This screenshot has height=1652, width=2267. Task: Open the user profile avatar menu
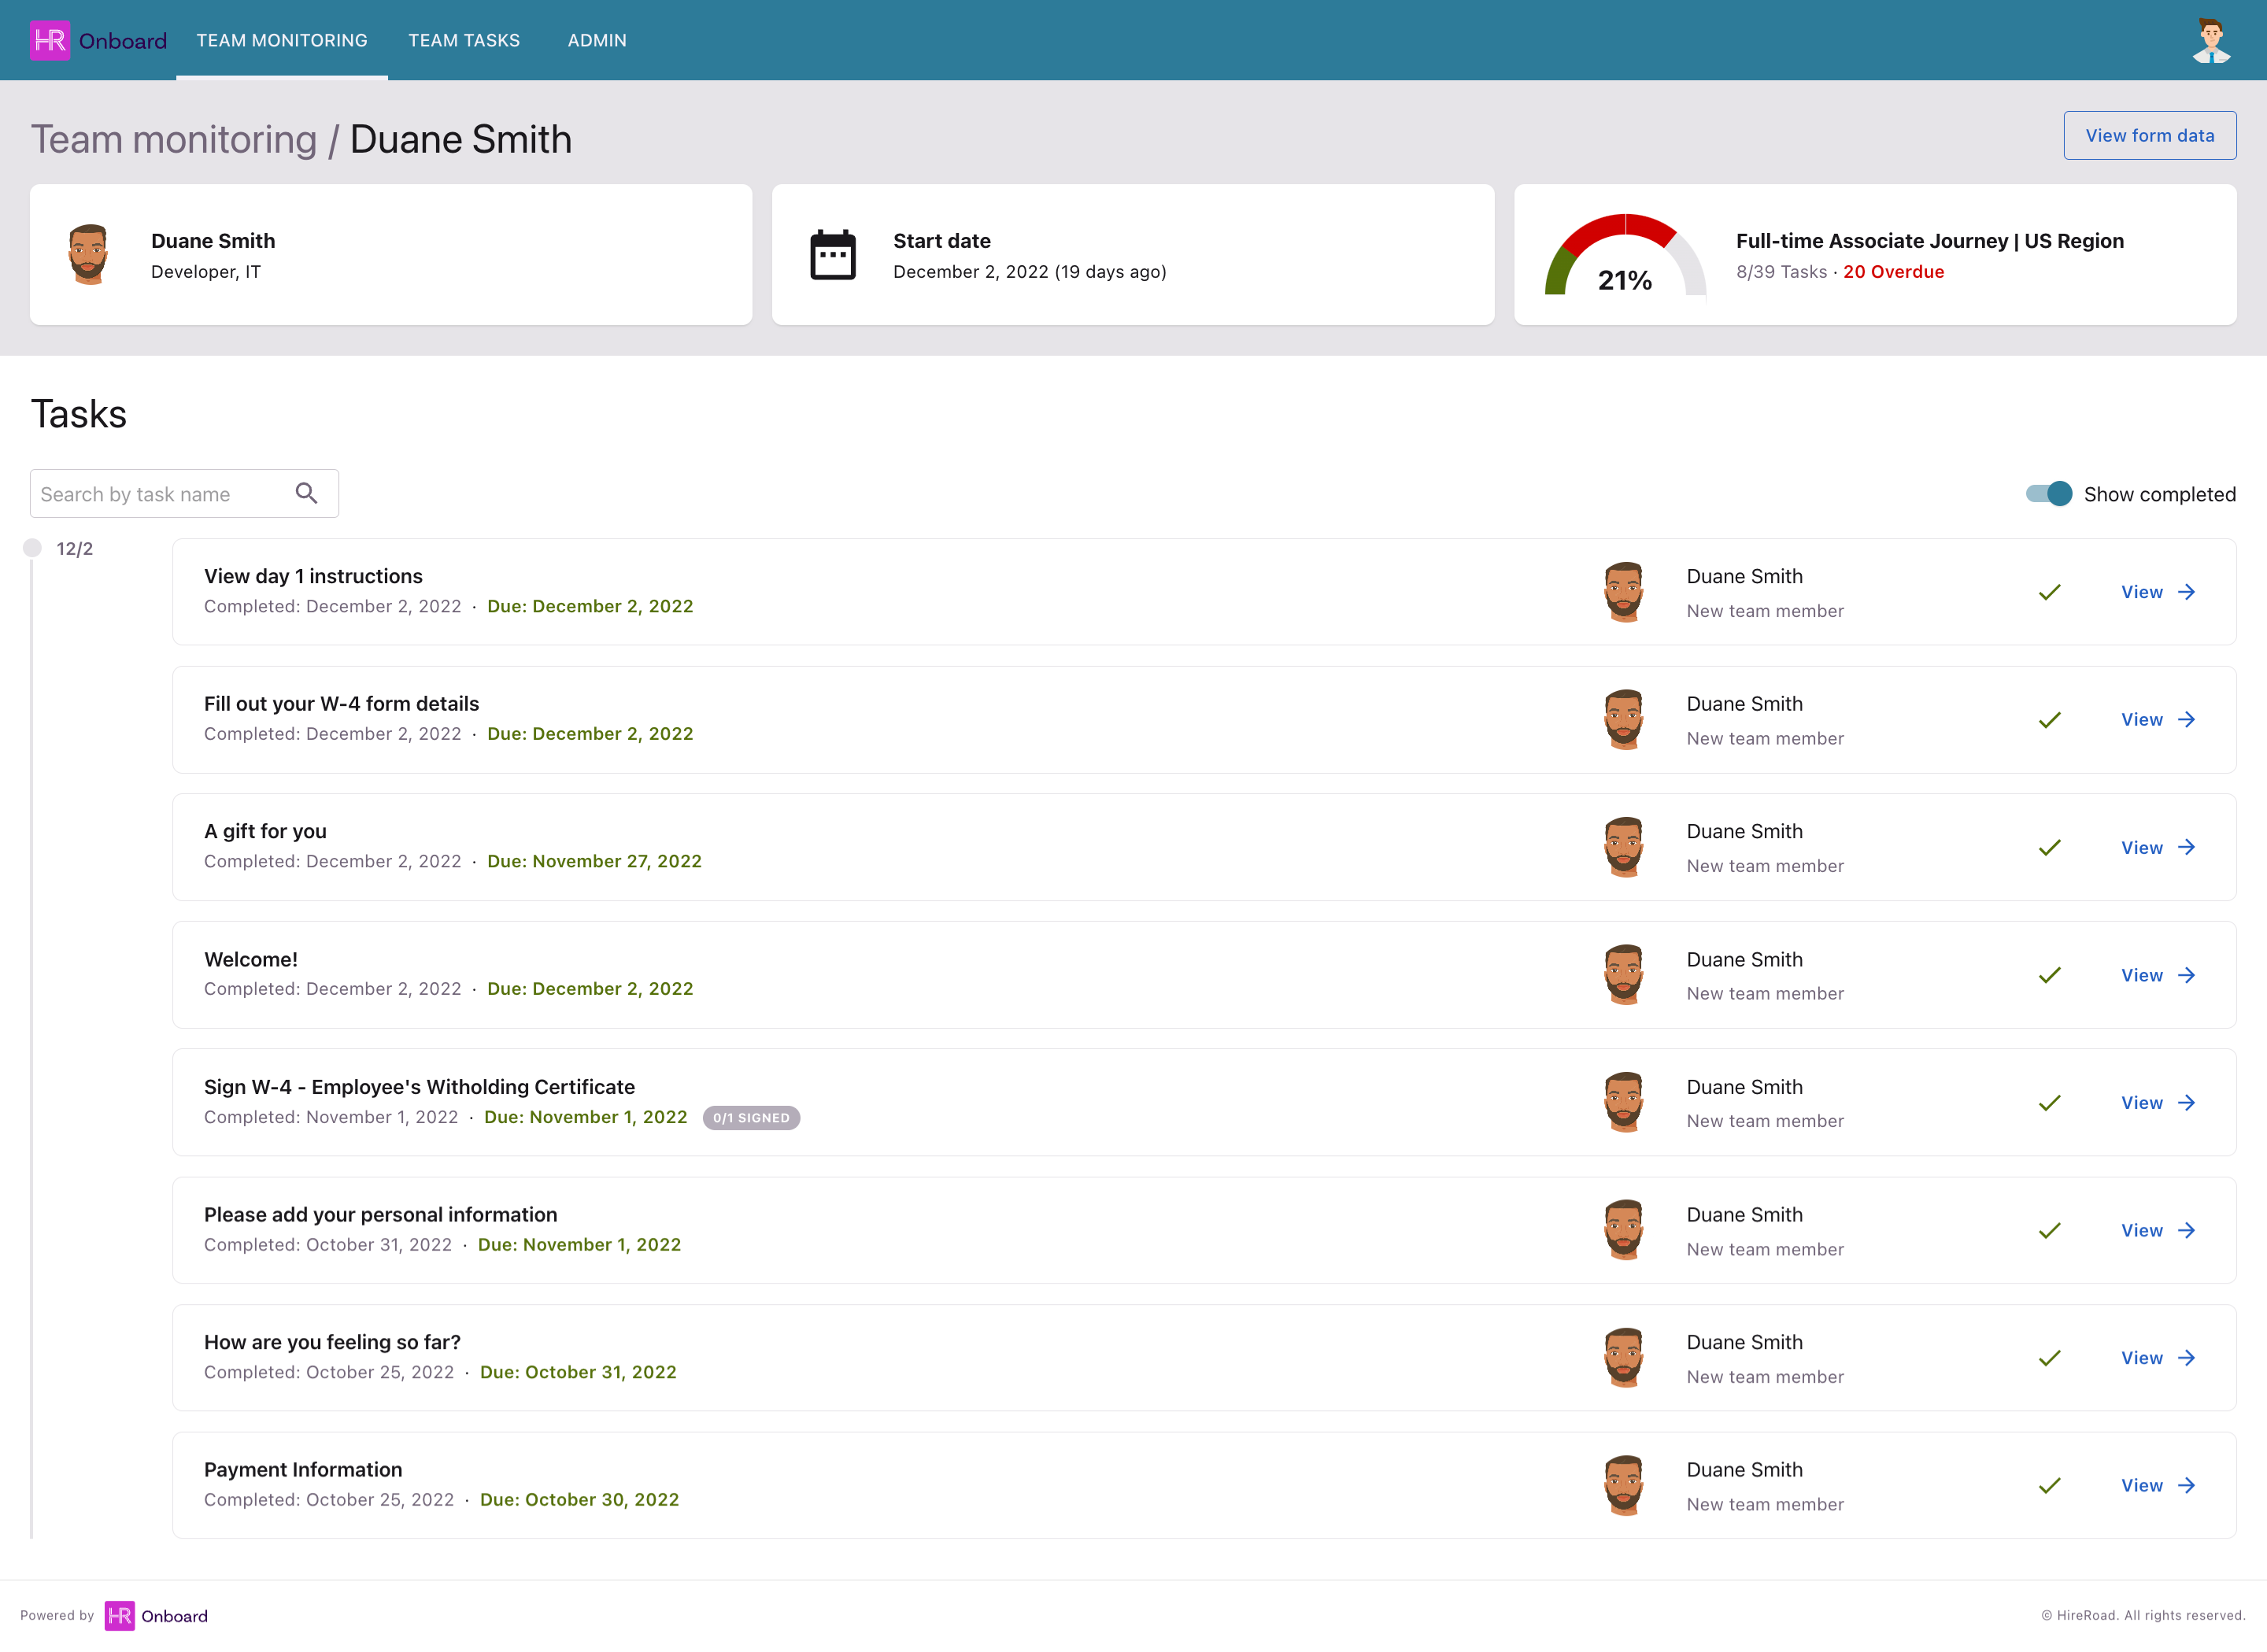coord(2210,40)
